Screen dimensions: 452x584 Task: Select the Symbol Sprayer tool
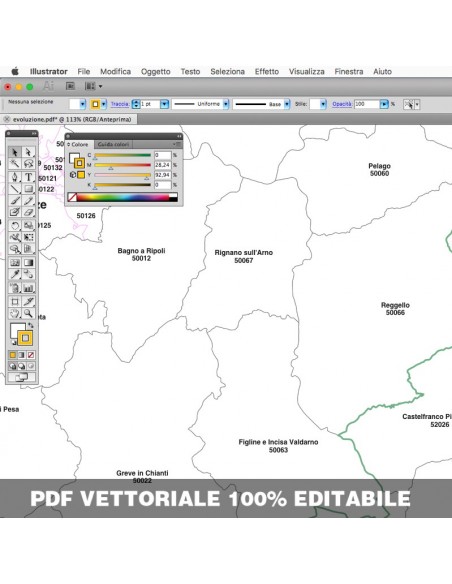(15, 288)
